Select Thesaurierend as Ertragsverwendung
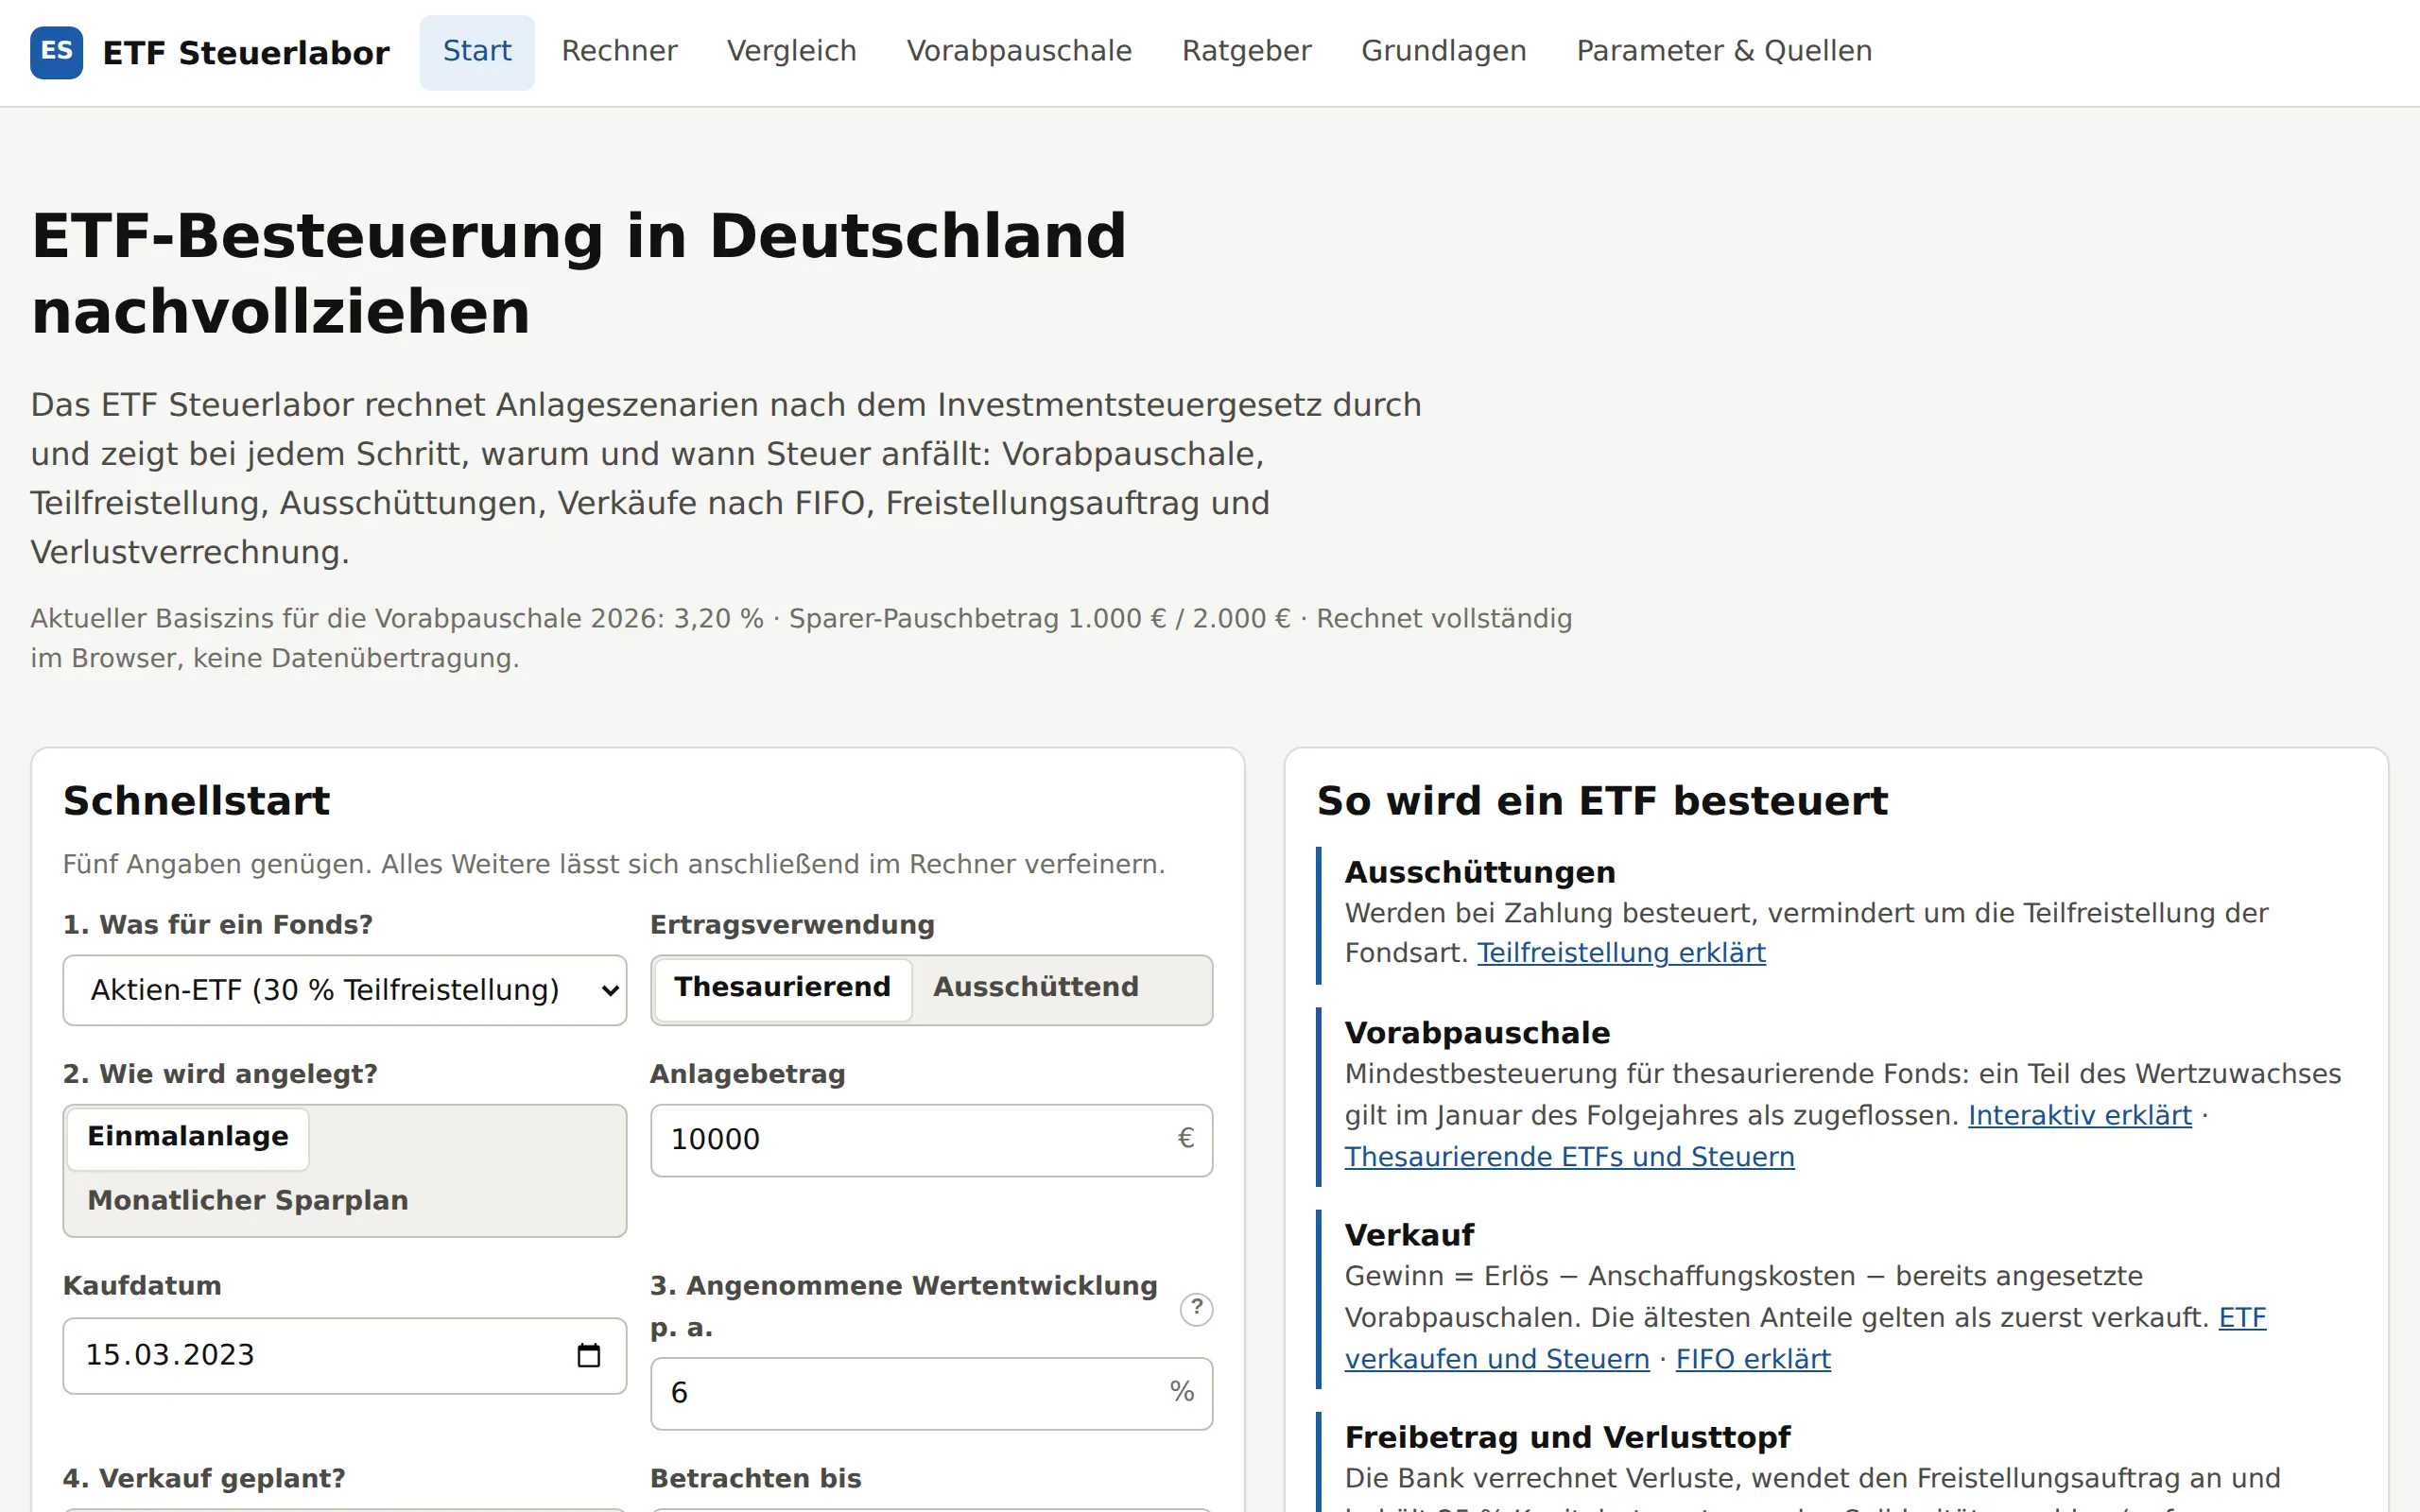The image size is (2420, 1512). 782,988
